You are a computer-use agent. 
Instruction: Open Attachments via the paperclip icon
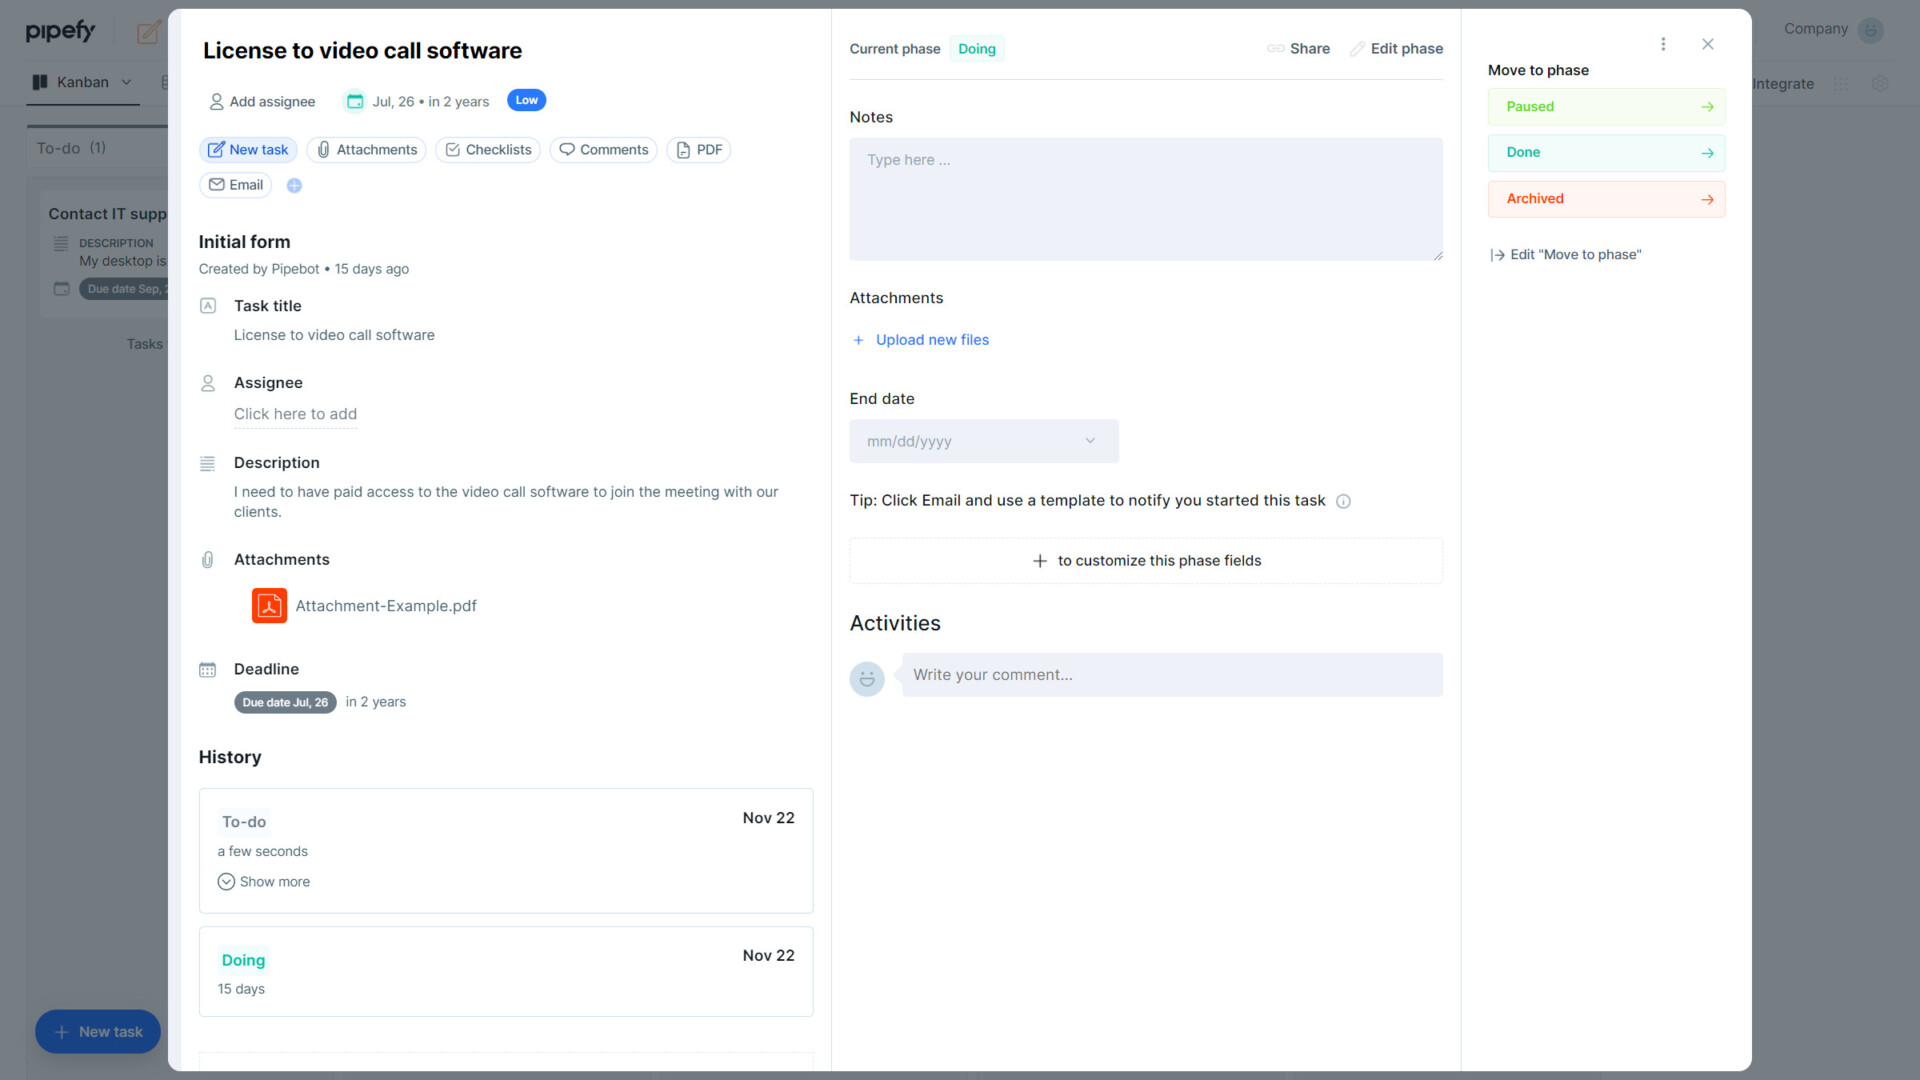point(323,149)
